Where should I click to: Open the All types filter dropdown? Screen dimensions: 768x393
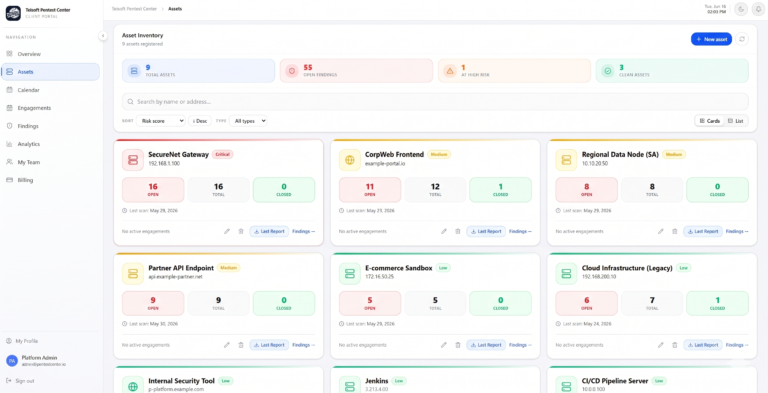click(248, 121)
